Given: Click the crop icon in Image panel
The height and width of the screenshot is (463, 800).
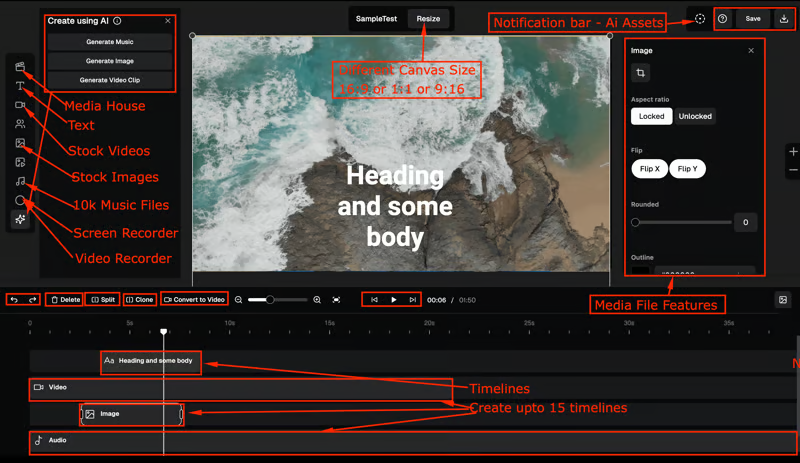Looking at the screenshot, I should pos(641,73).
